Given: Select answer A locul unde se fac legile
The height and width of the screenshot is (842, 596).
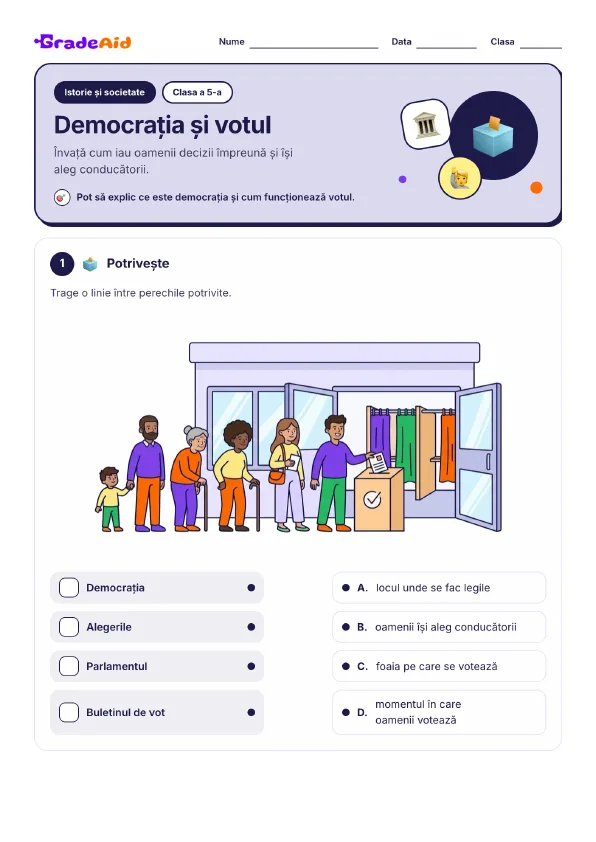Looking at the screenshot, I should click(439, 587).
